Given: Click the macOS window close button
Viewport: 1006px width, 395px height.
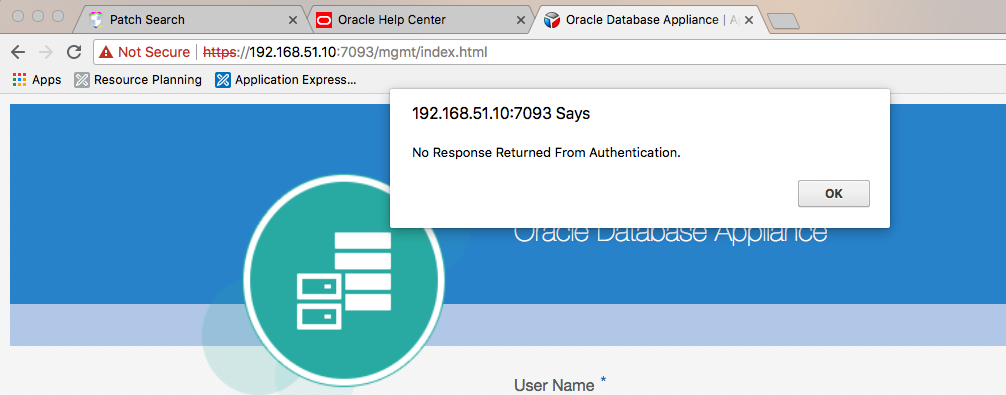Looking at the screenshot, I should click(18, 16).
